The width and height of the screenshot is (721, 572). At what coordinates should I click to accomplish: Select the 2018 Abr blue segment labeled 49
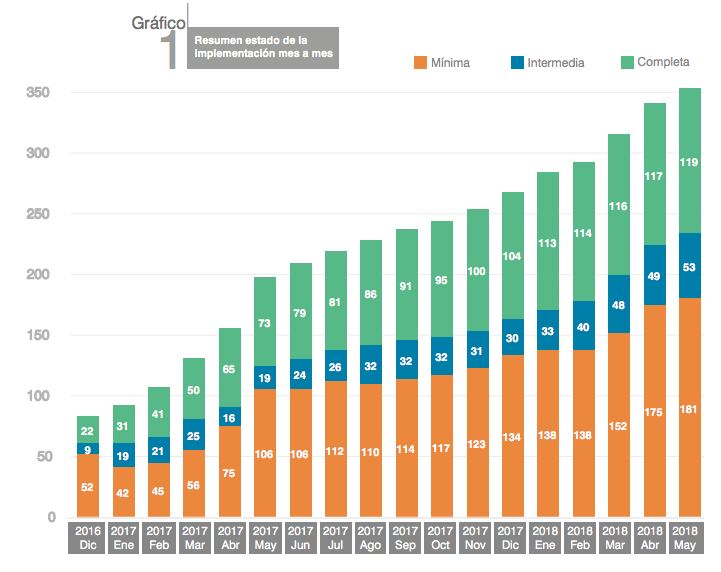coord(654,275)
